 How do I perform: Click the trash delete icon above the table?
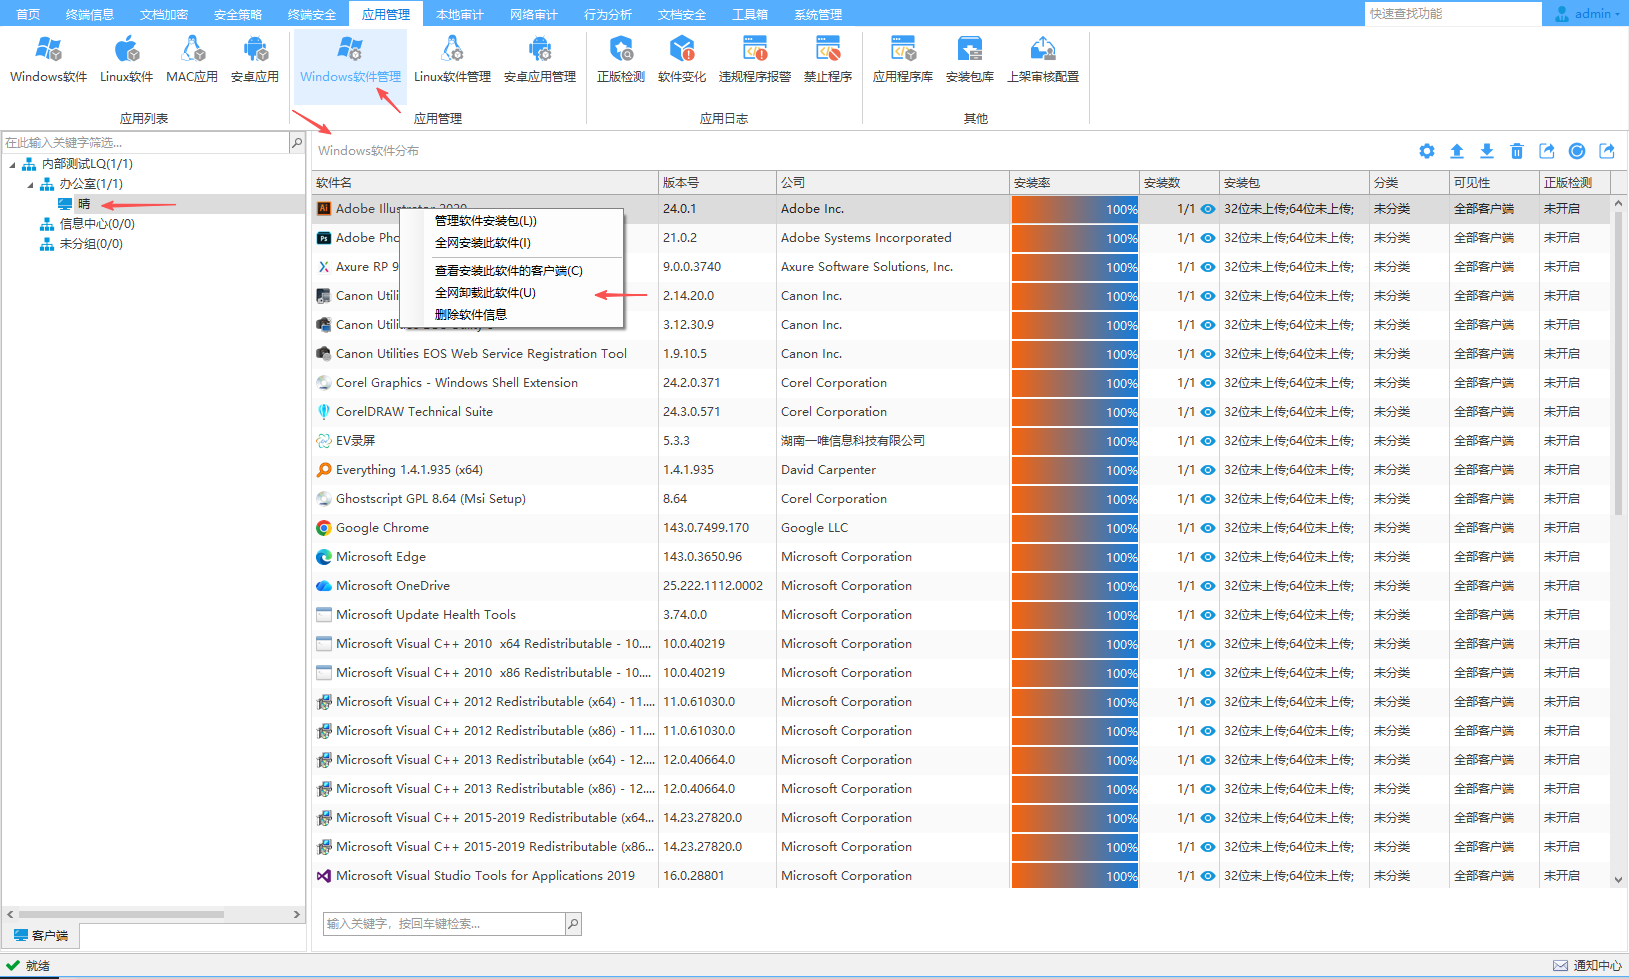(1517, 151)
